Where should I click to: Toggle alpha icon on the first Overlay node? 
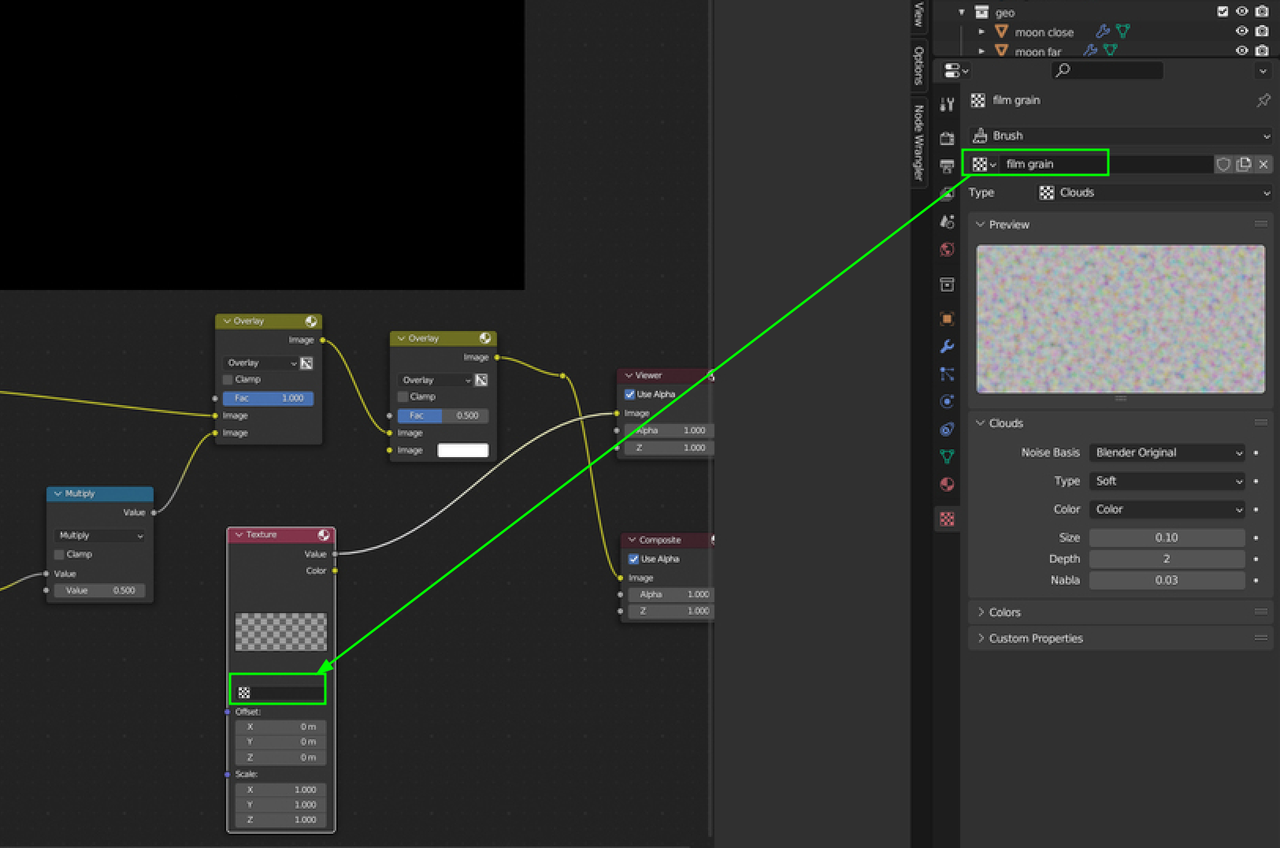pos(307,363)
